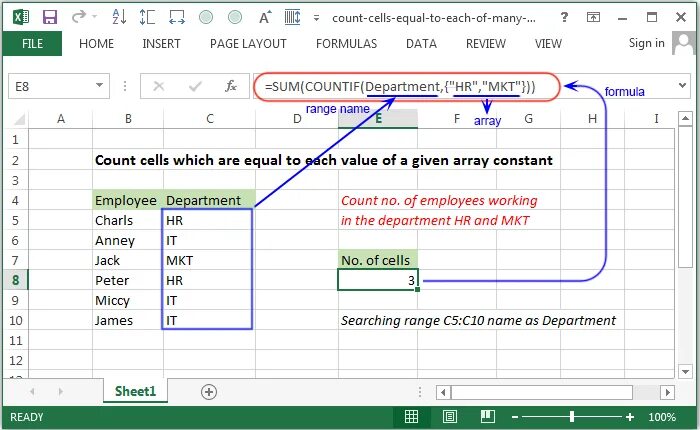This screenshot has height=430, width=700.
Task: Click the Excel application icon
Action: click(x=21, y=18)
